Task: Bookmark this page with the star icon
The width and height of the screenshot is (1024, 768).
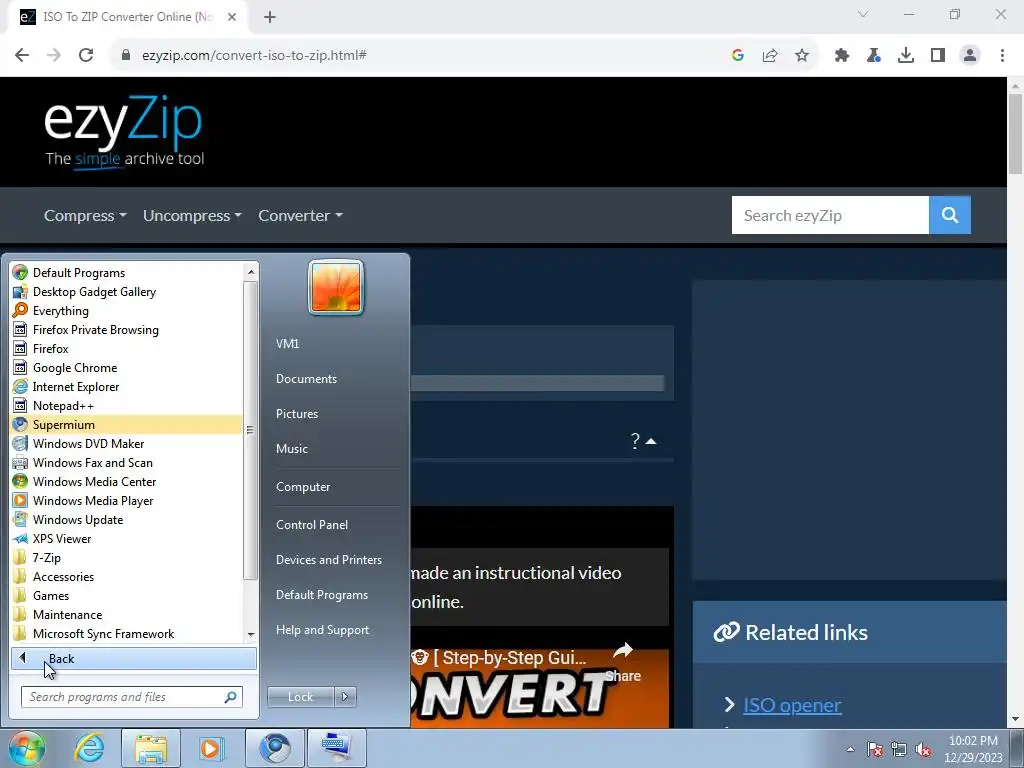Action: (802, 56)
